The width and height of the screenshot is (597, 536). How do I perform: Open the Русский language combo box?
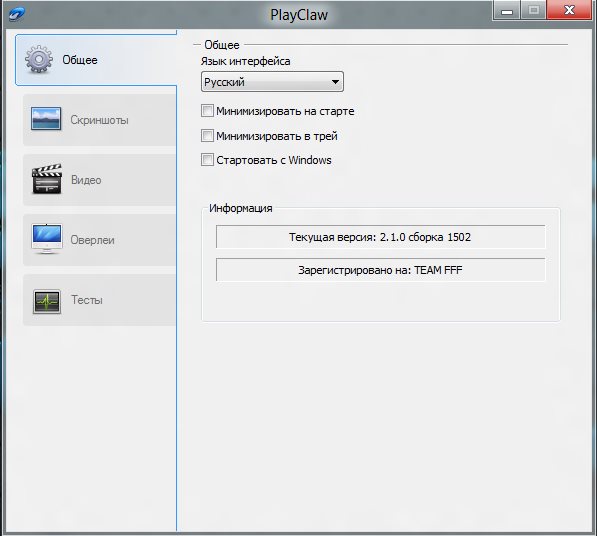(272, 81)
